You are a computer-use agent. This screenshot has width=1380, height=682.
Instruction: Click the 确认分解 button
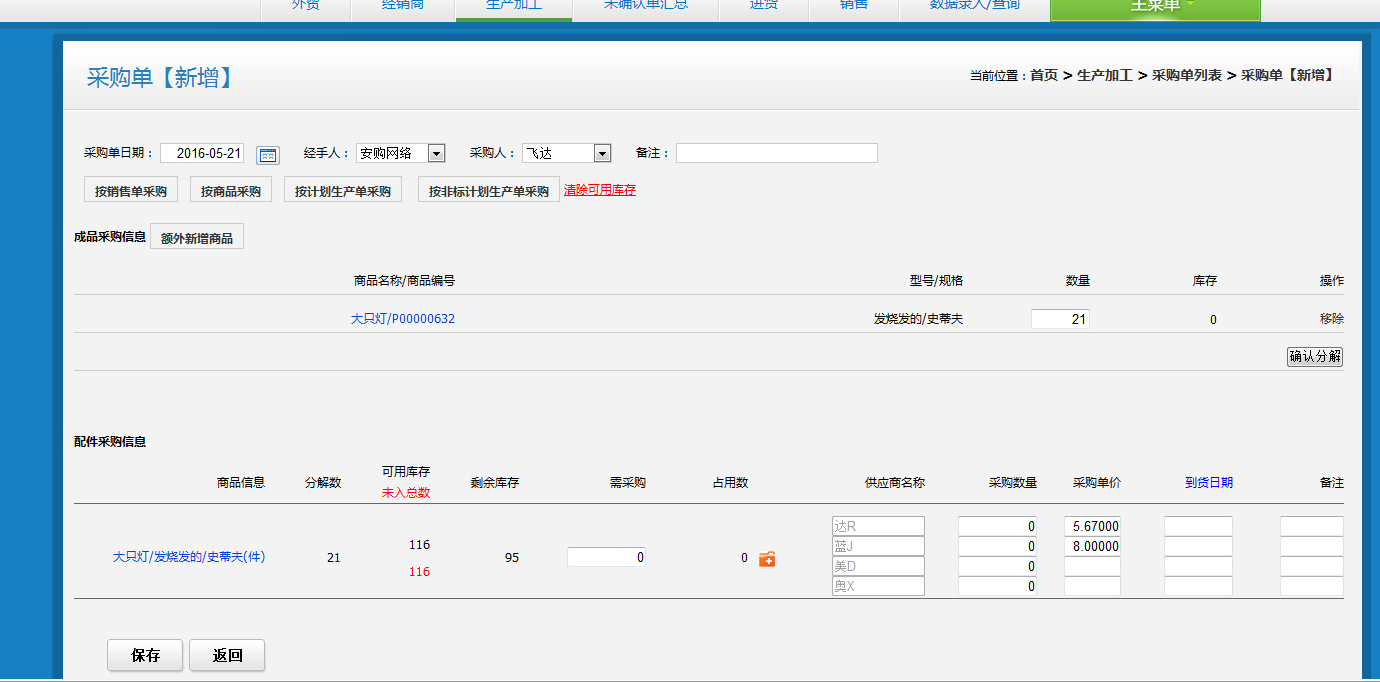[x=1314, y=357]
